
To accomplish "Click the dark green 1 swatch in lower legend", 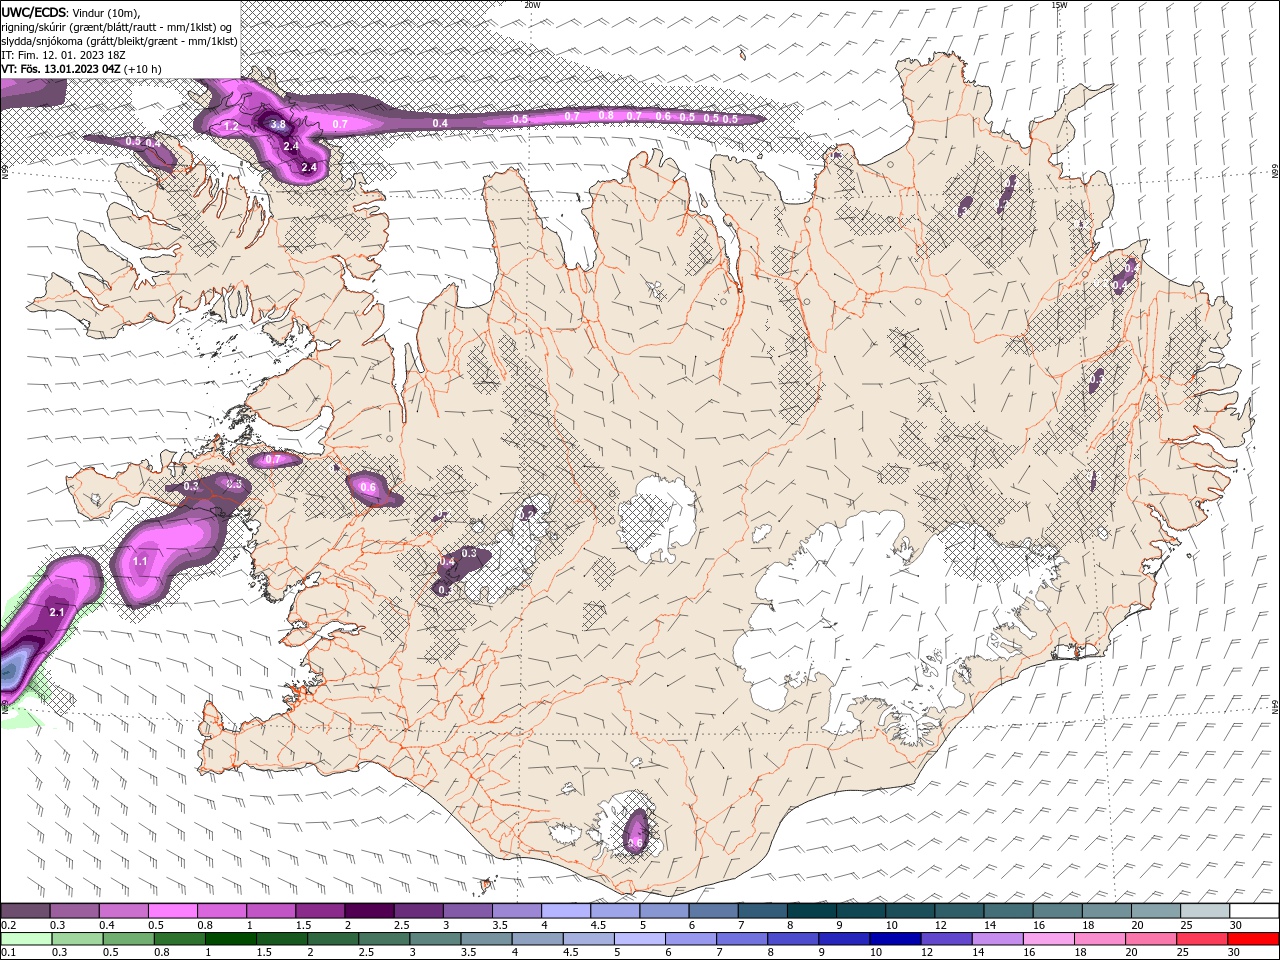I will tap(231, 939).
